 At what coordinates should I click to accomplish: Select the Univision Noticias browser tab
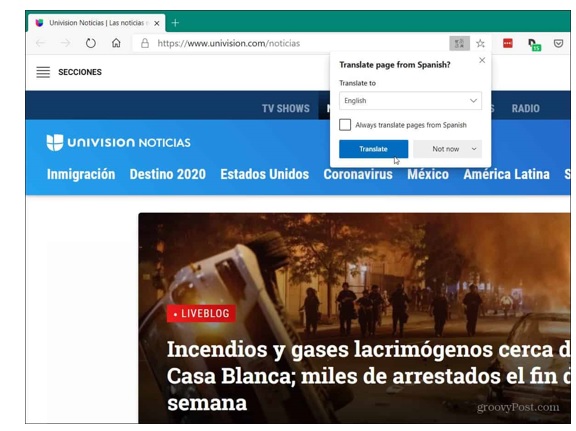click(x=96, y=23)
